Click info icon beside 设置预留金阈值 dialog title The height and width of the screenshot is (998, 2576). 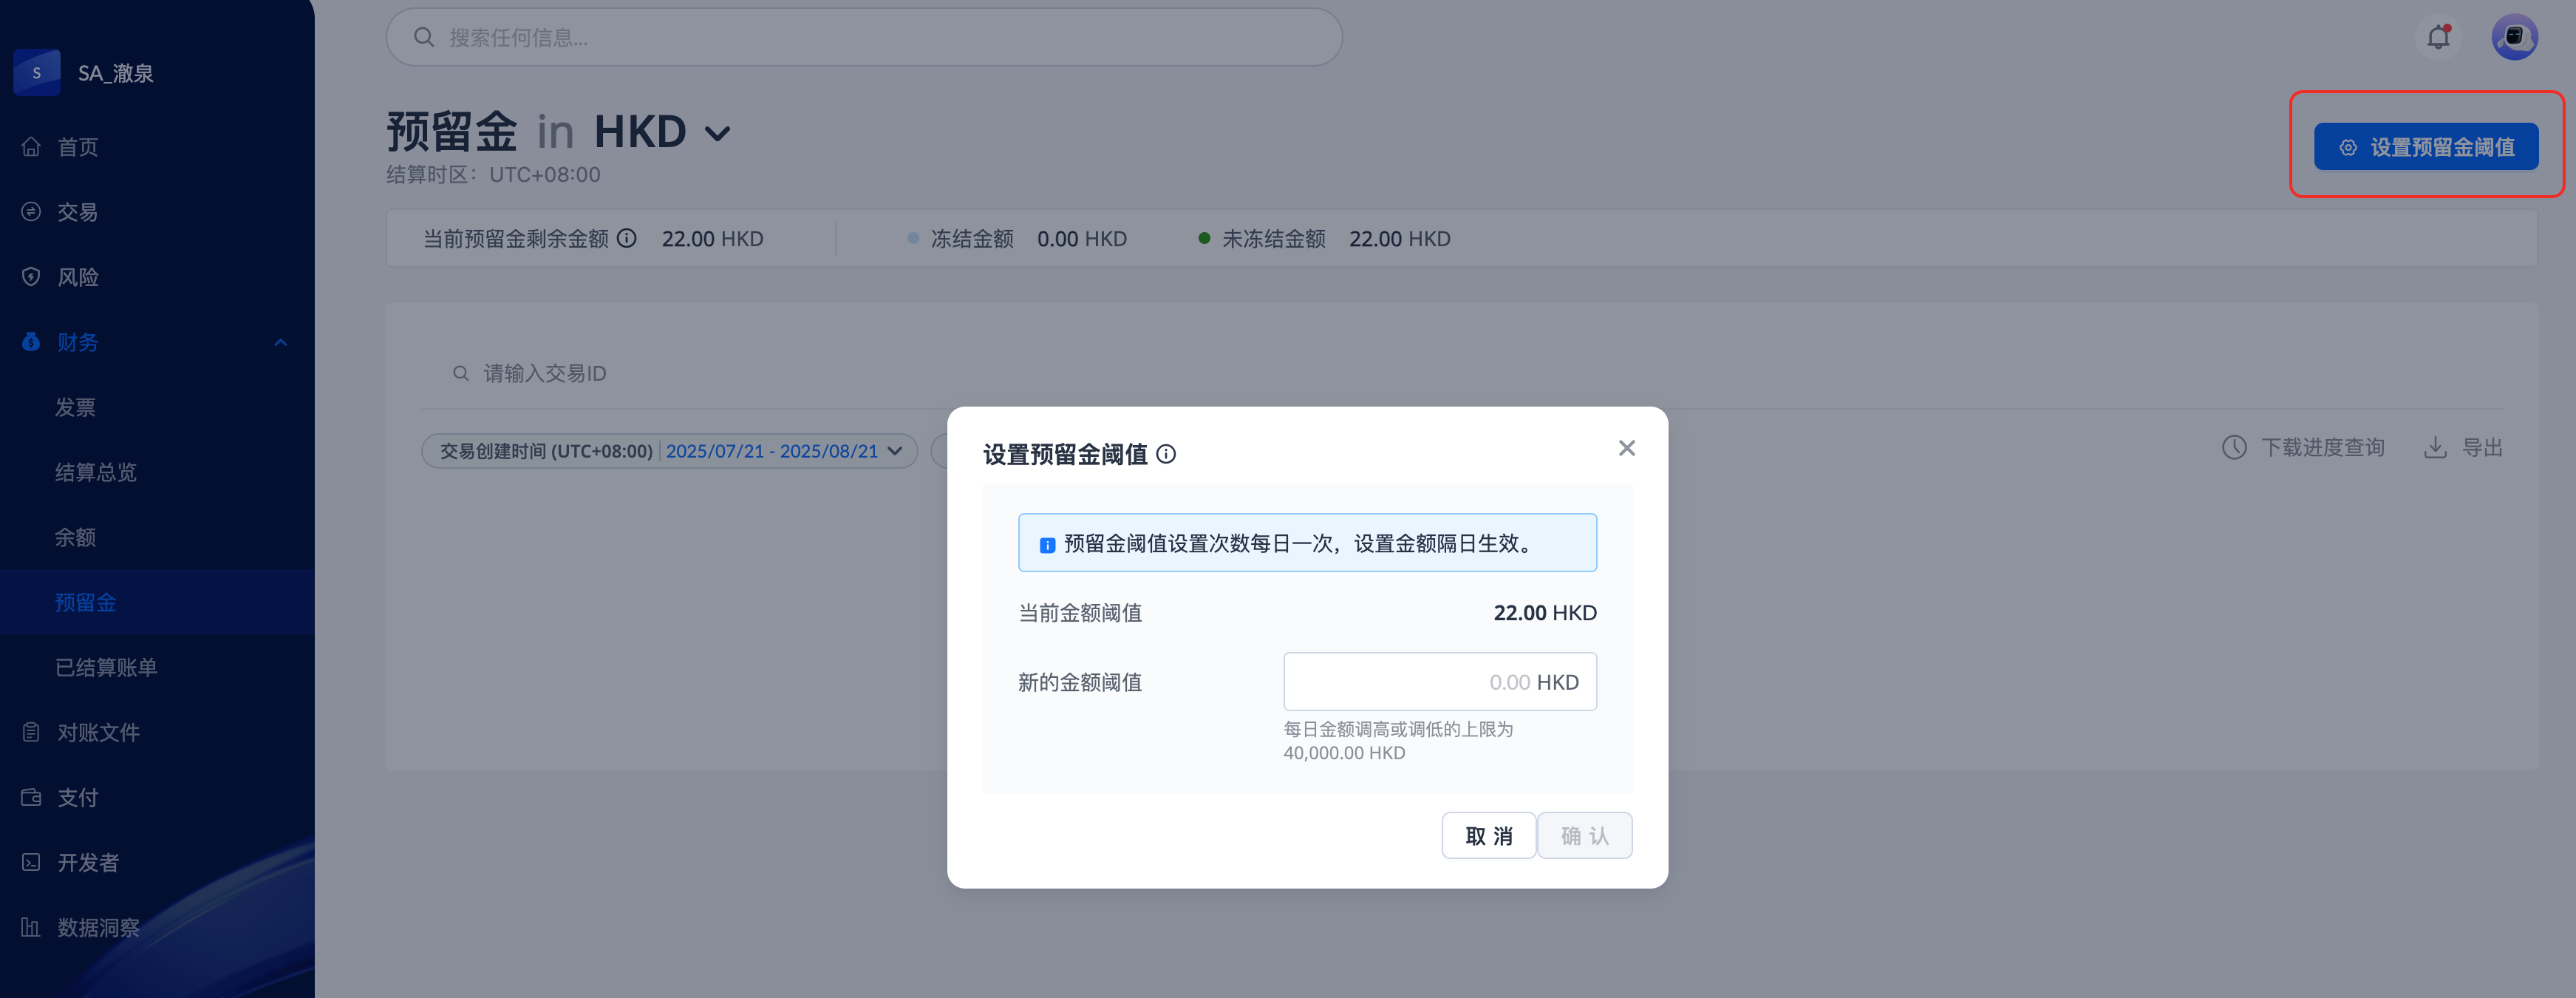1166,454
